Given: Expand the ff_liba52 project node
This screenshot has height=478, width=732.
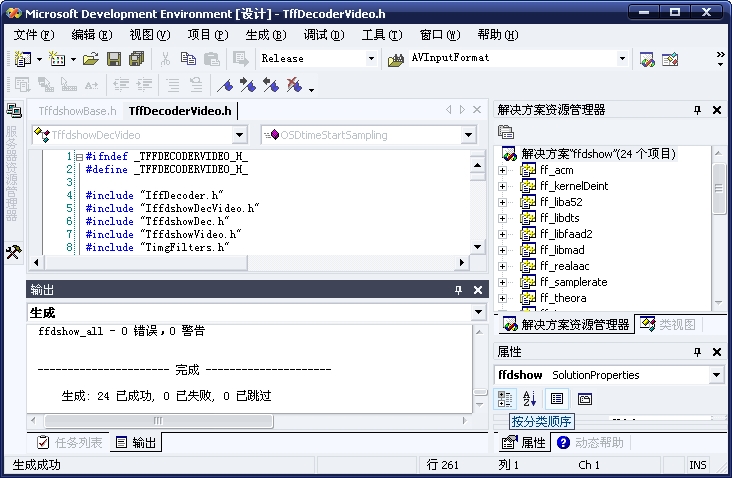Looking at the screenshot, I should [502, 202].
